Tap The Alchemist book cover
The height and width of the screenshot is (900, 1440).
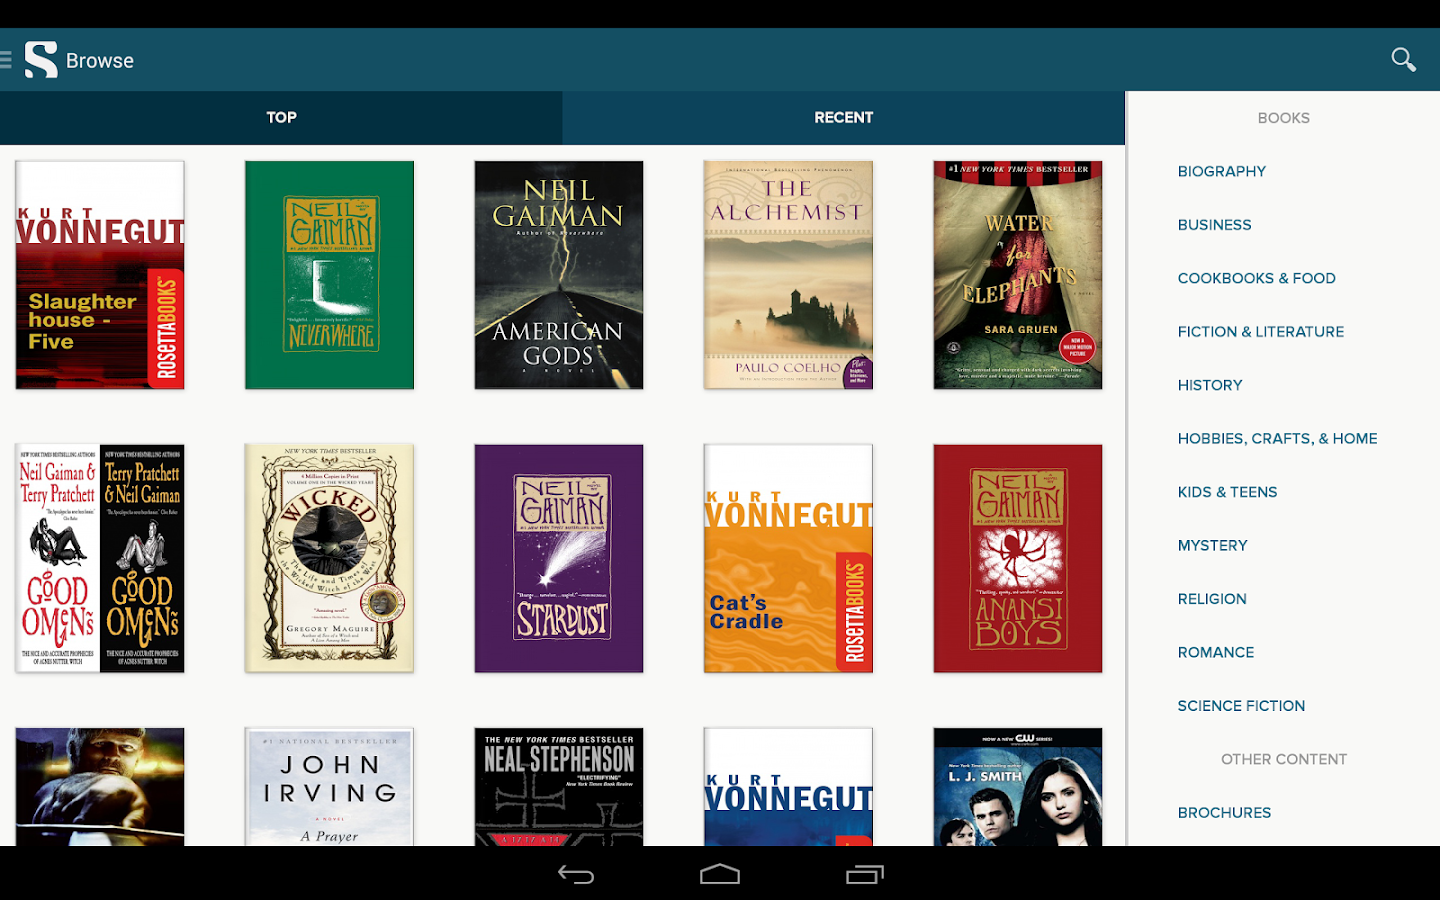tap(788, 275)
